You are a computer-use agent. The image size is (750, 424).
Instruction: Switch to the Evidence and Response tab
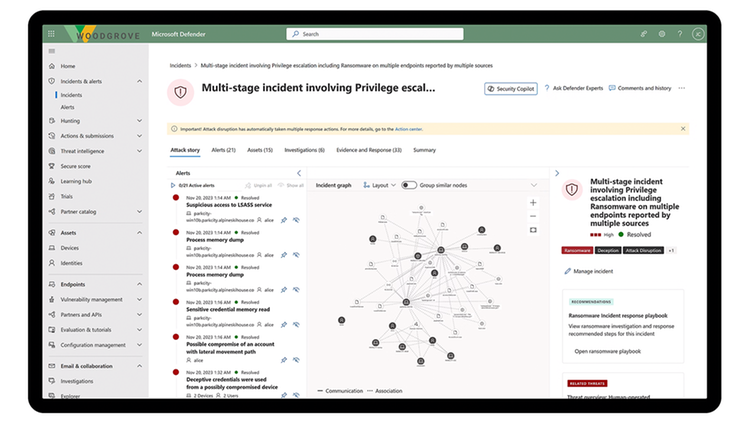click(x=369, y=150)
